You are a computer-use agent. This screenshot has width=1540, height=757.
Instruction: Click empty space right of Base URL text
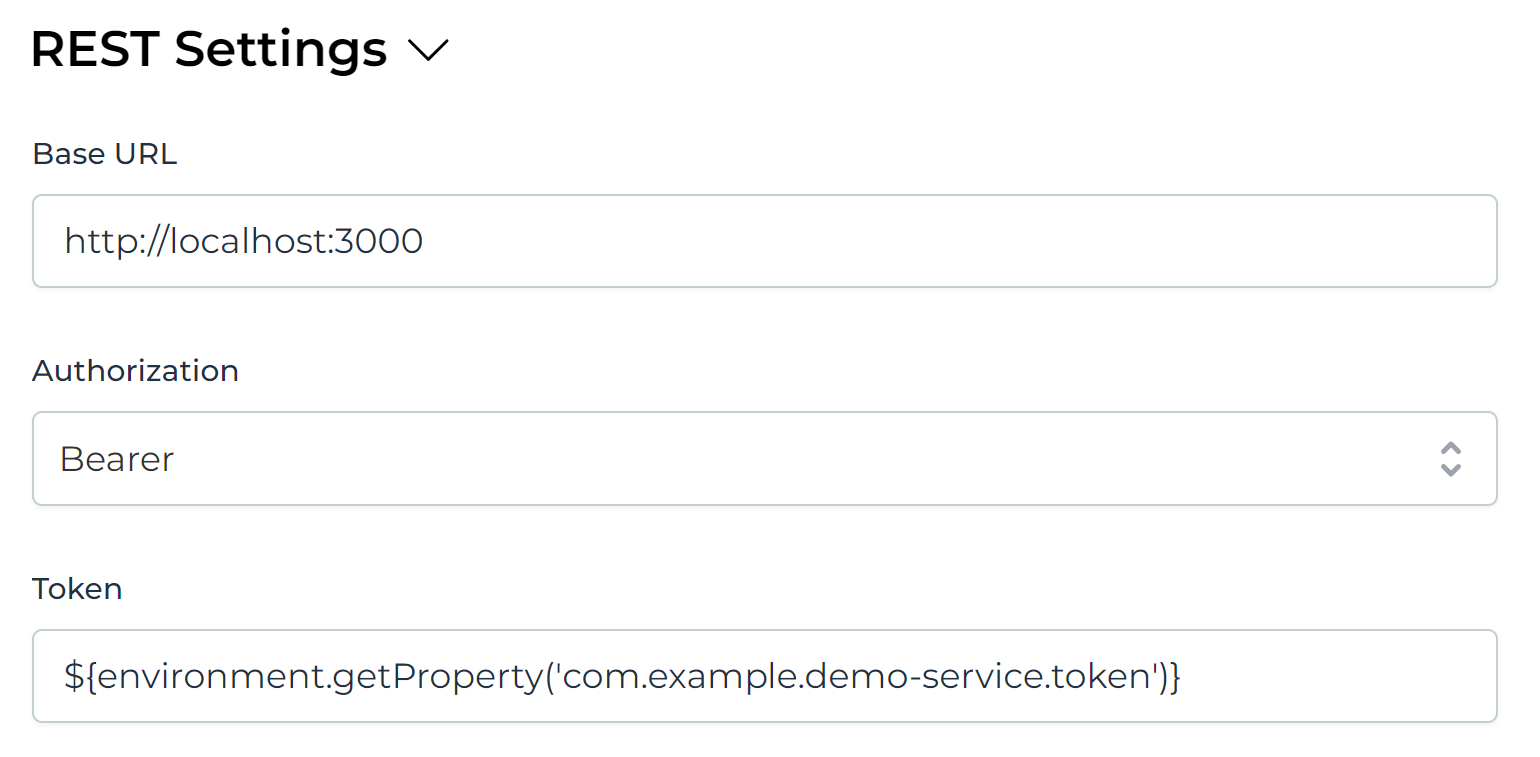(950, 241)
